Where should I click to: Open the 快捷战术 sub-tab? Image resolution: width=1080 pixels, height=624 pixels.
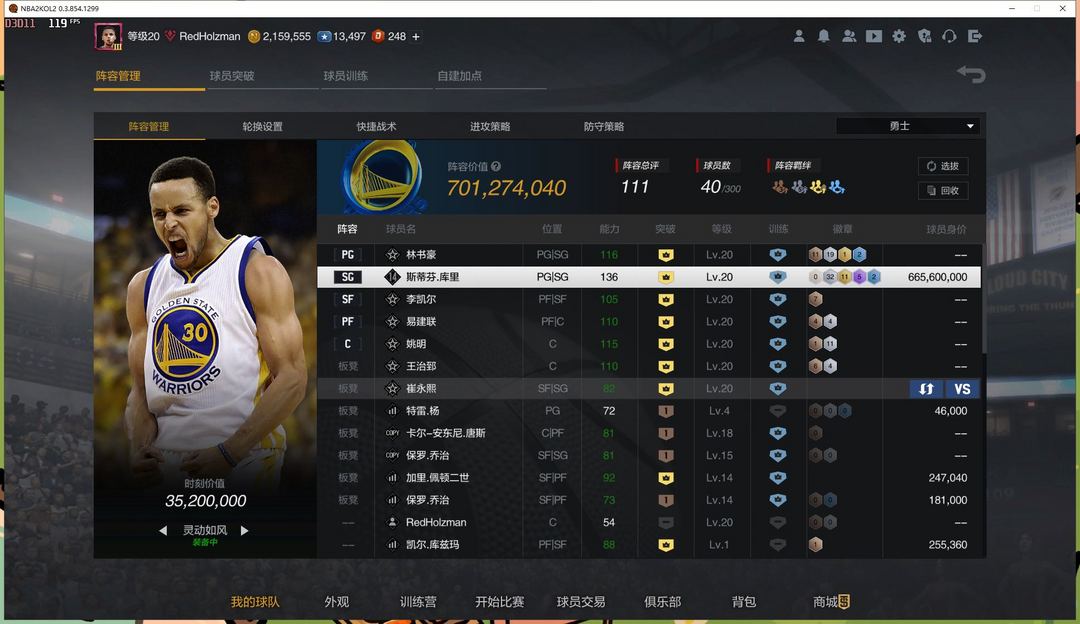coord(376,127)
